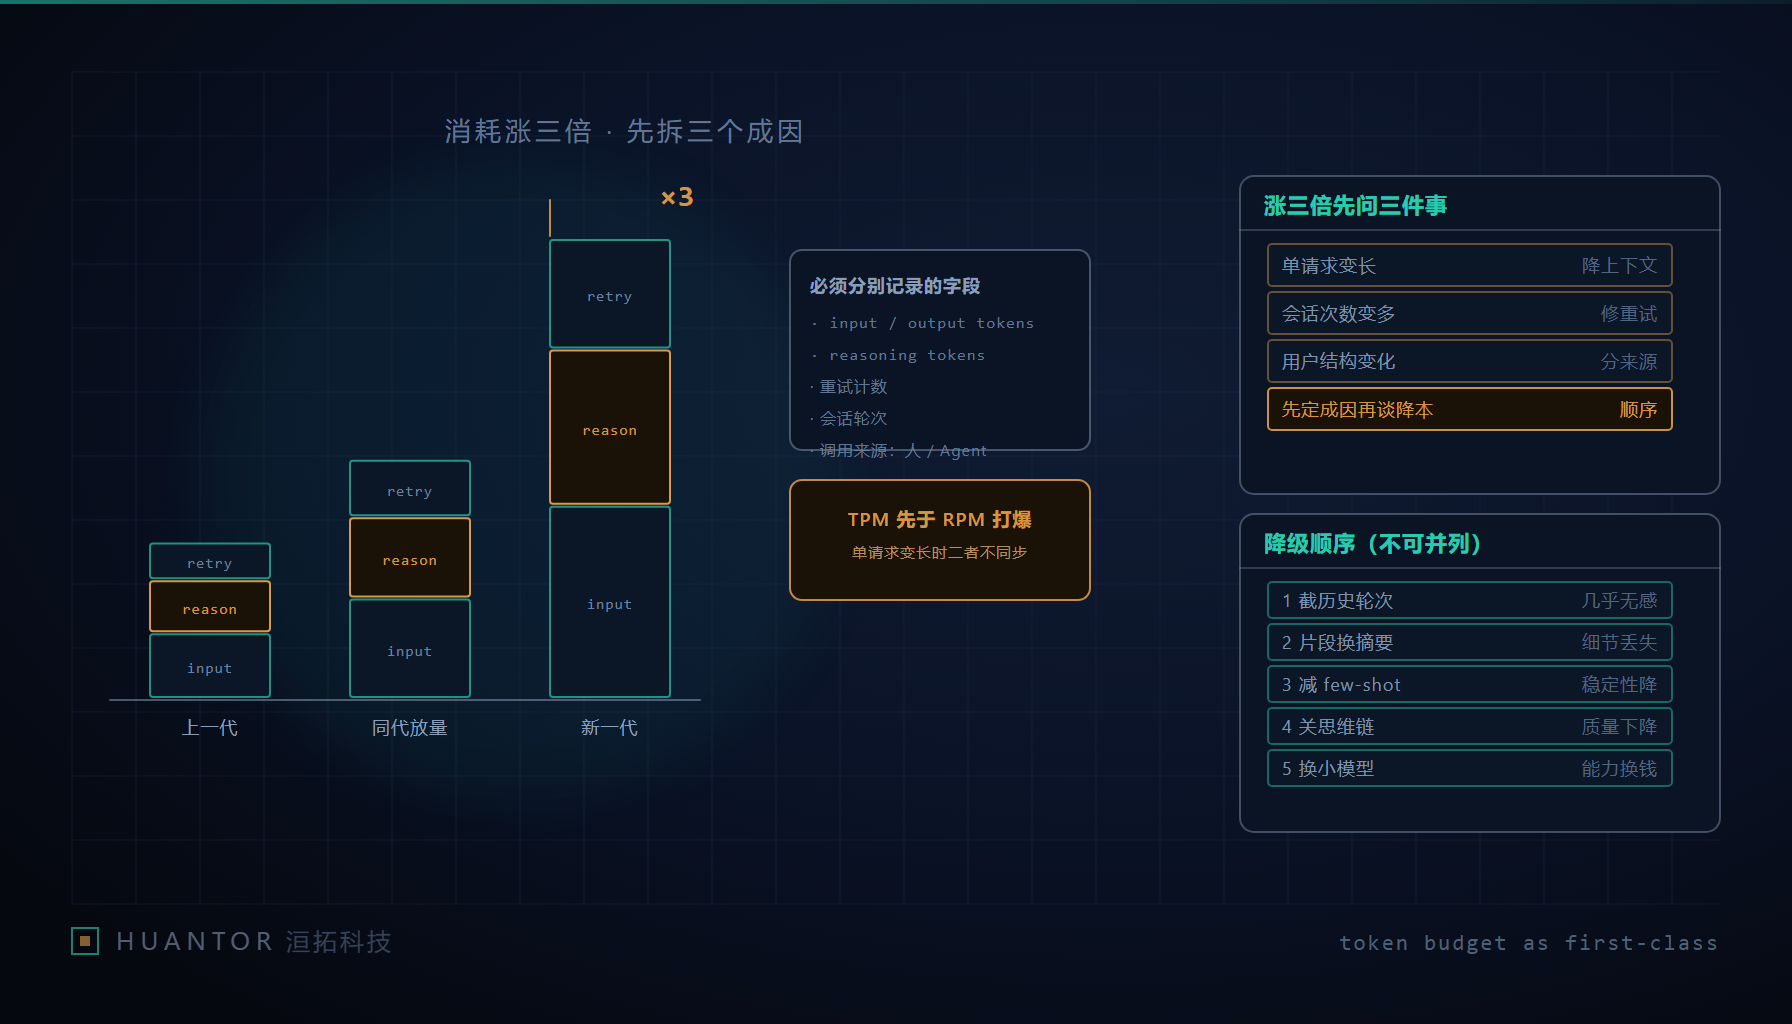Pick the reason segment of the 新一代 bar
Image resolution: width=1792 pixels, height=1024 pixels.
(x=610, y=428)
